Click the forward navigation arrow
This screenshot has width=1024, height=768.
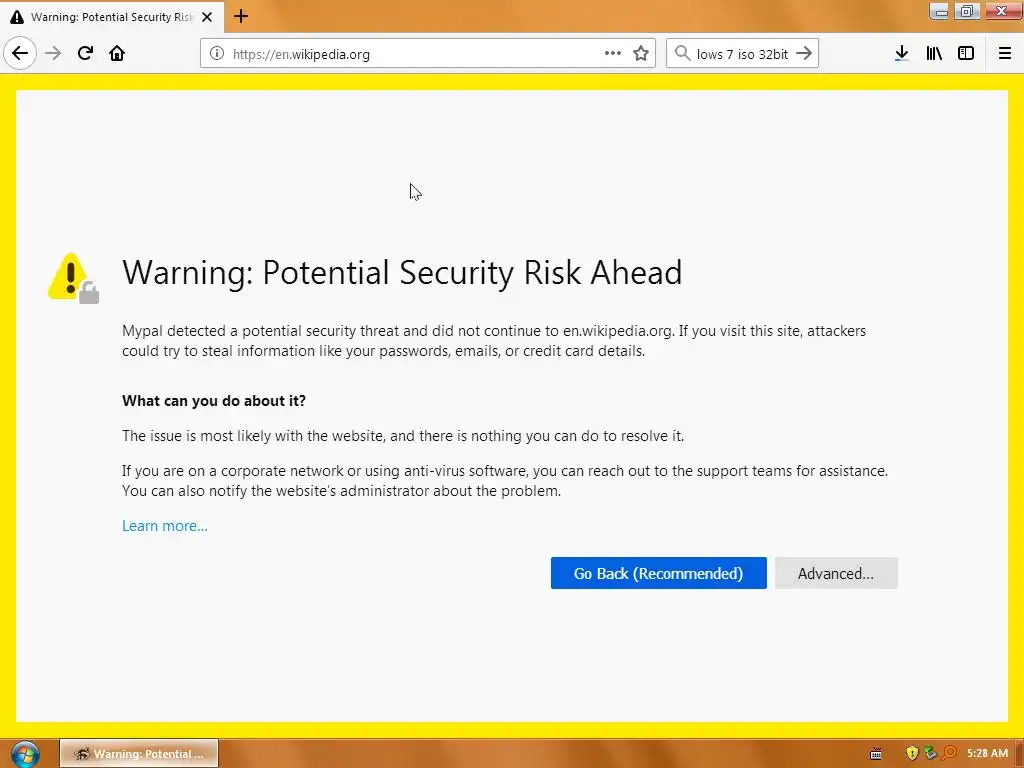pyautogui.click(x=53, y=54)
